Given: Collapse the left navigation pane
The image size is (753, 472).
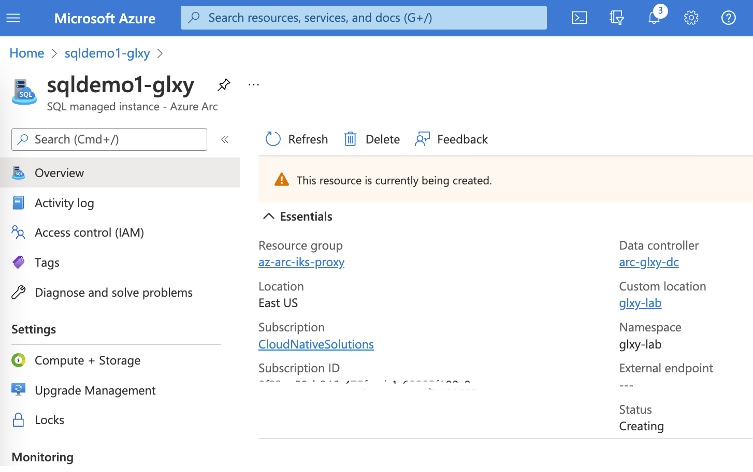Looking at the screenshot, I should coord(224,140).
